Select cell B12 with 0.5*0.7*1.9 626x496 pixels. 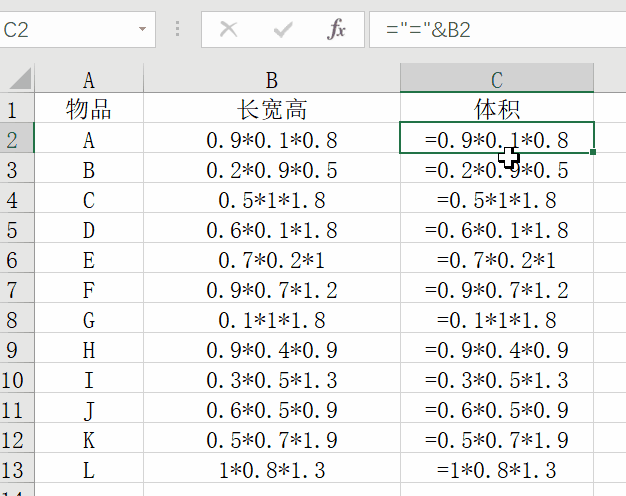(x=271, y=437)
